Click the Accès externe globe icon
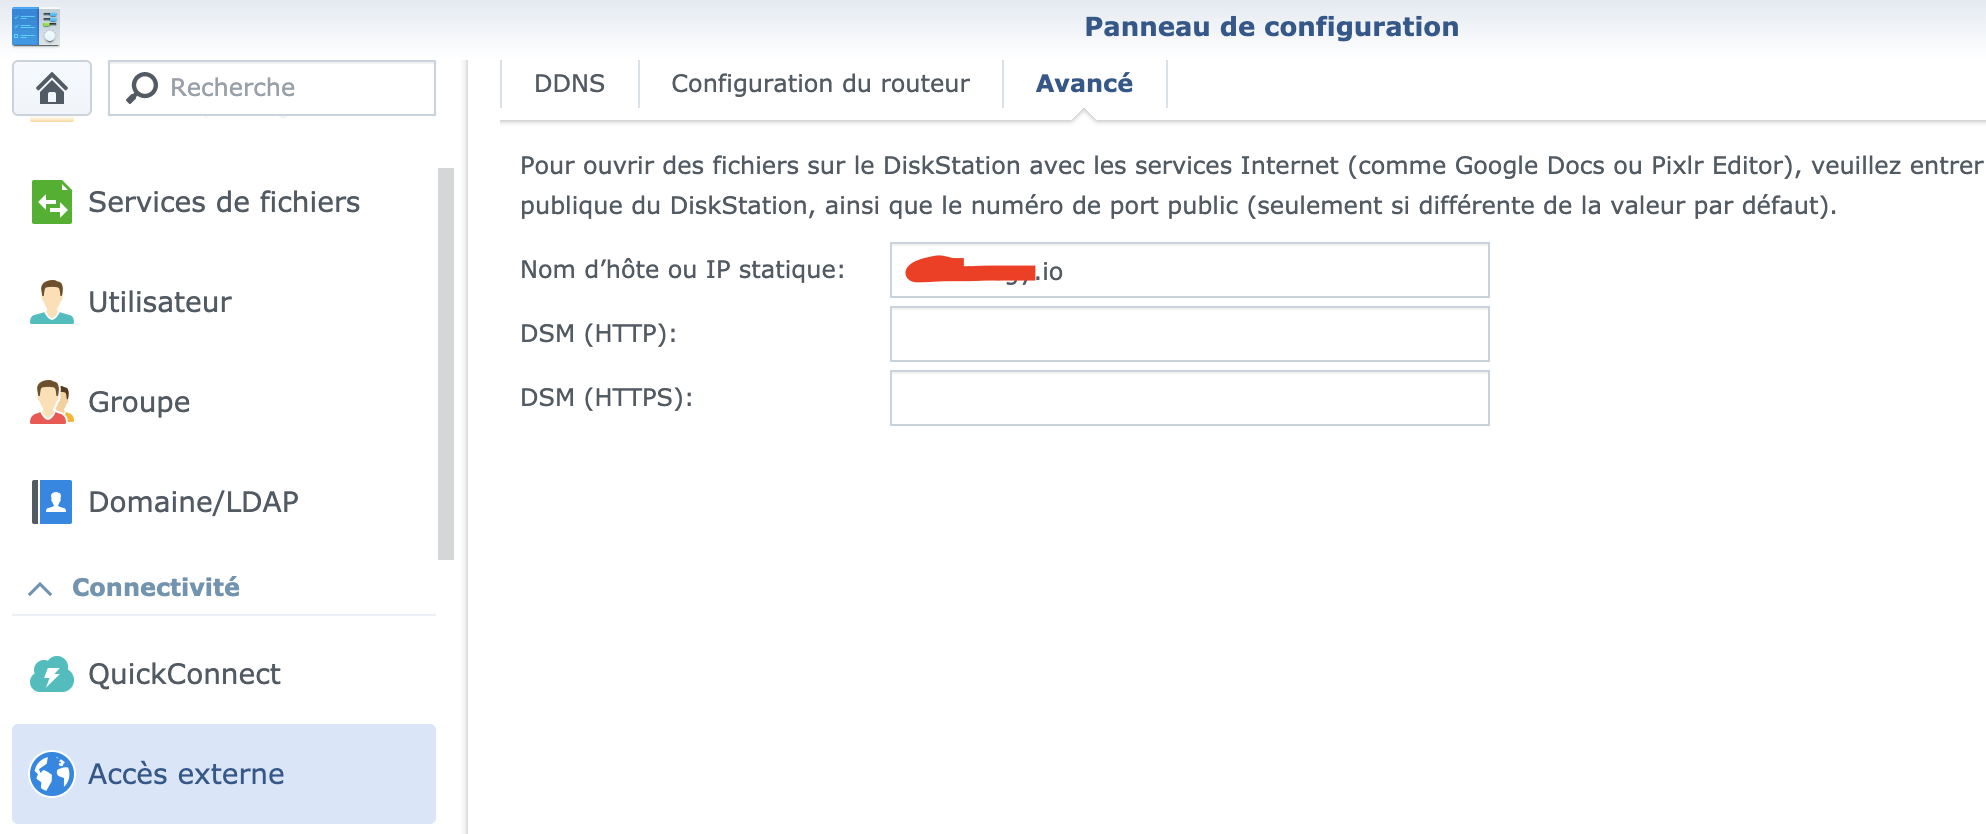 tap(52, 774)
